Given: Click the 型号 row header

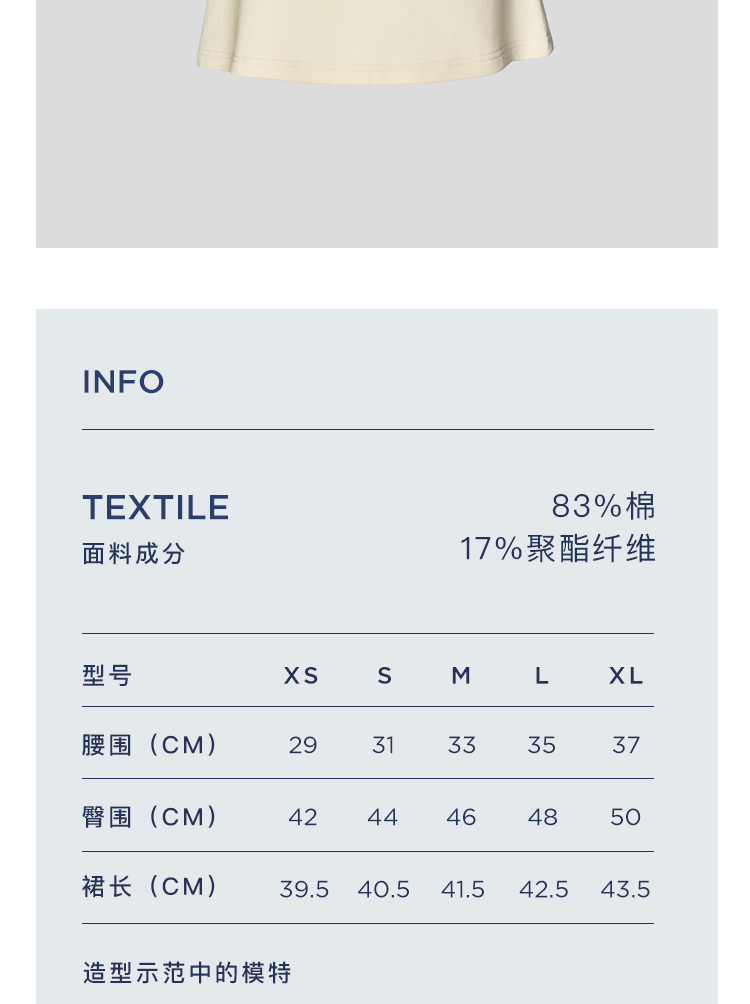Looking at the screenshot, I should 107,676.
